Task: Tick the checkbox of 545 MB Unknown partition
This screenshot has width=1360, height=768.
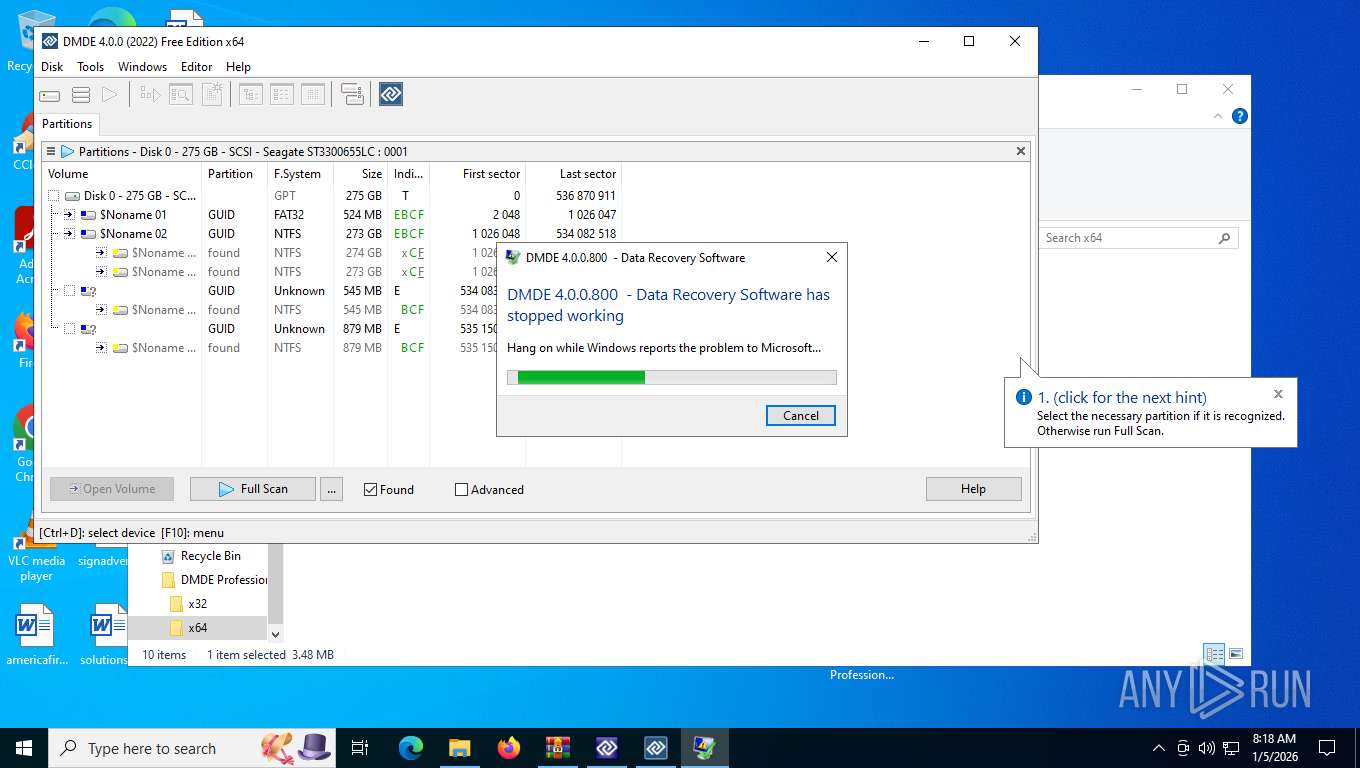Action: [69, 291]
